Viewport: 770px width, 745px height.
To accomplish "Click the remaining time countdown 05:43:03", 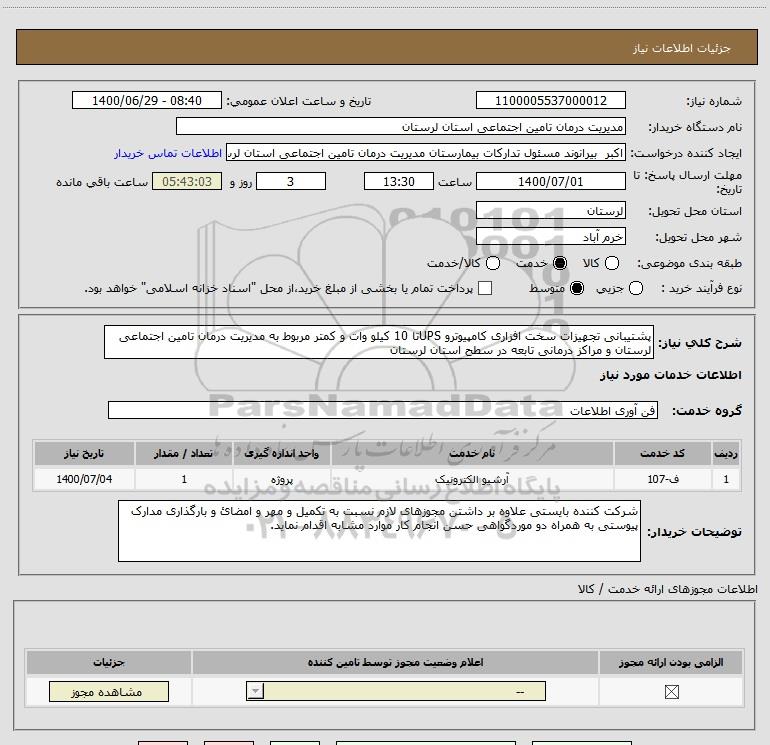I will tap(187, 181).
